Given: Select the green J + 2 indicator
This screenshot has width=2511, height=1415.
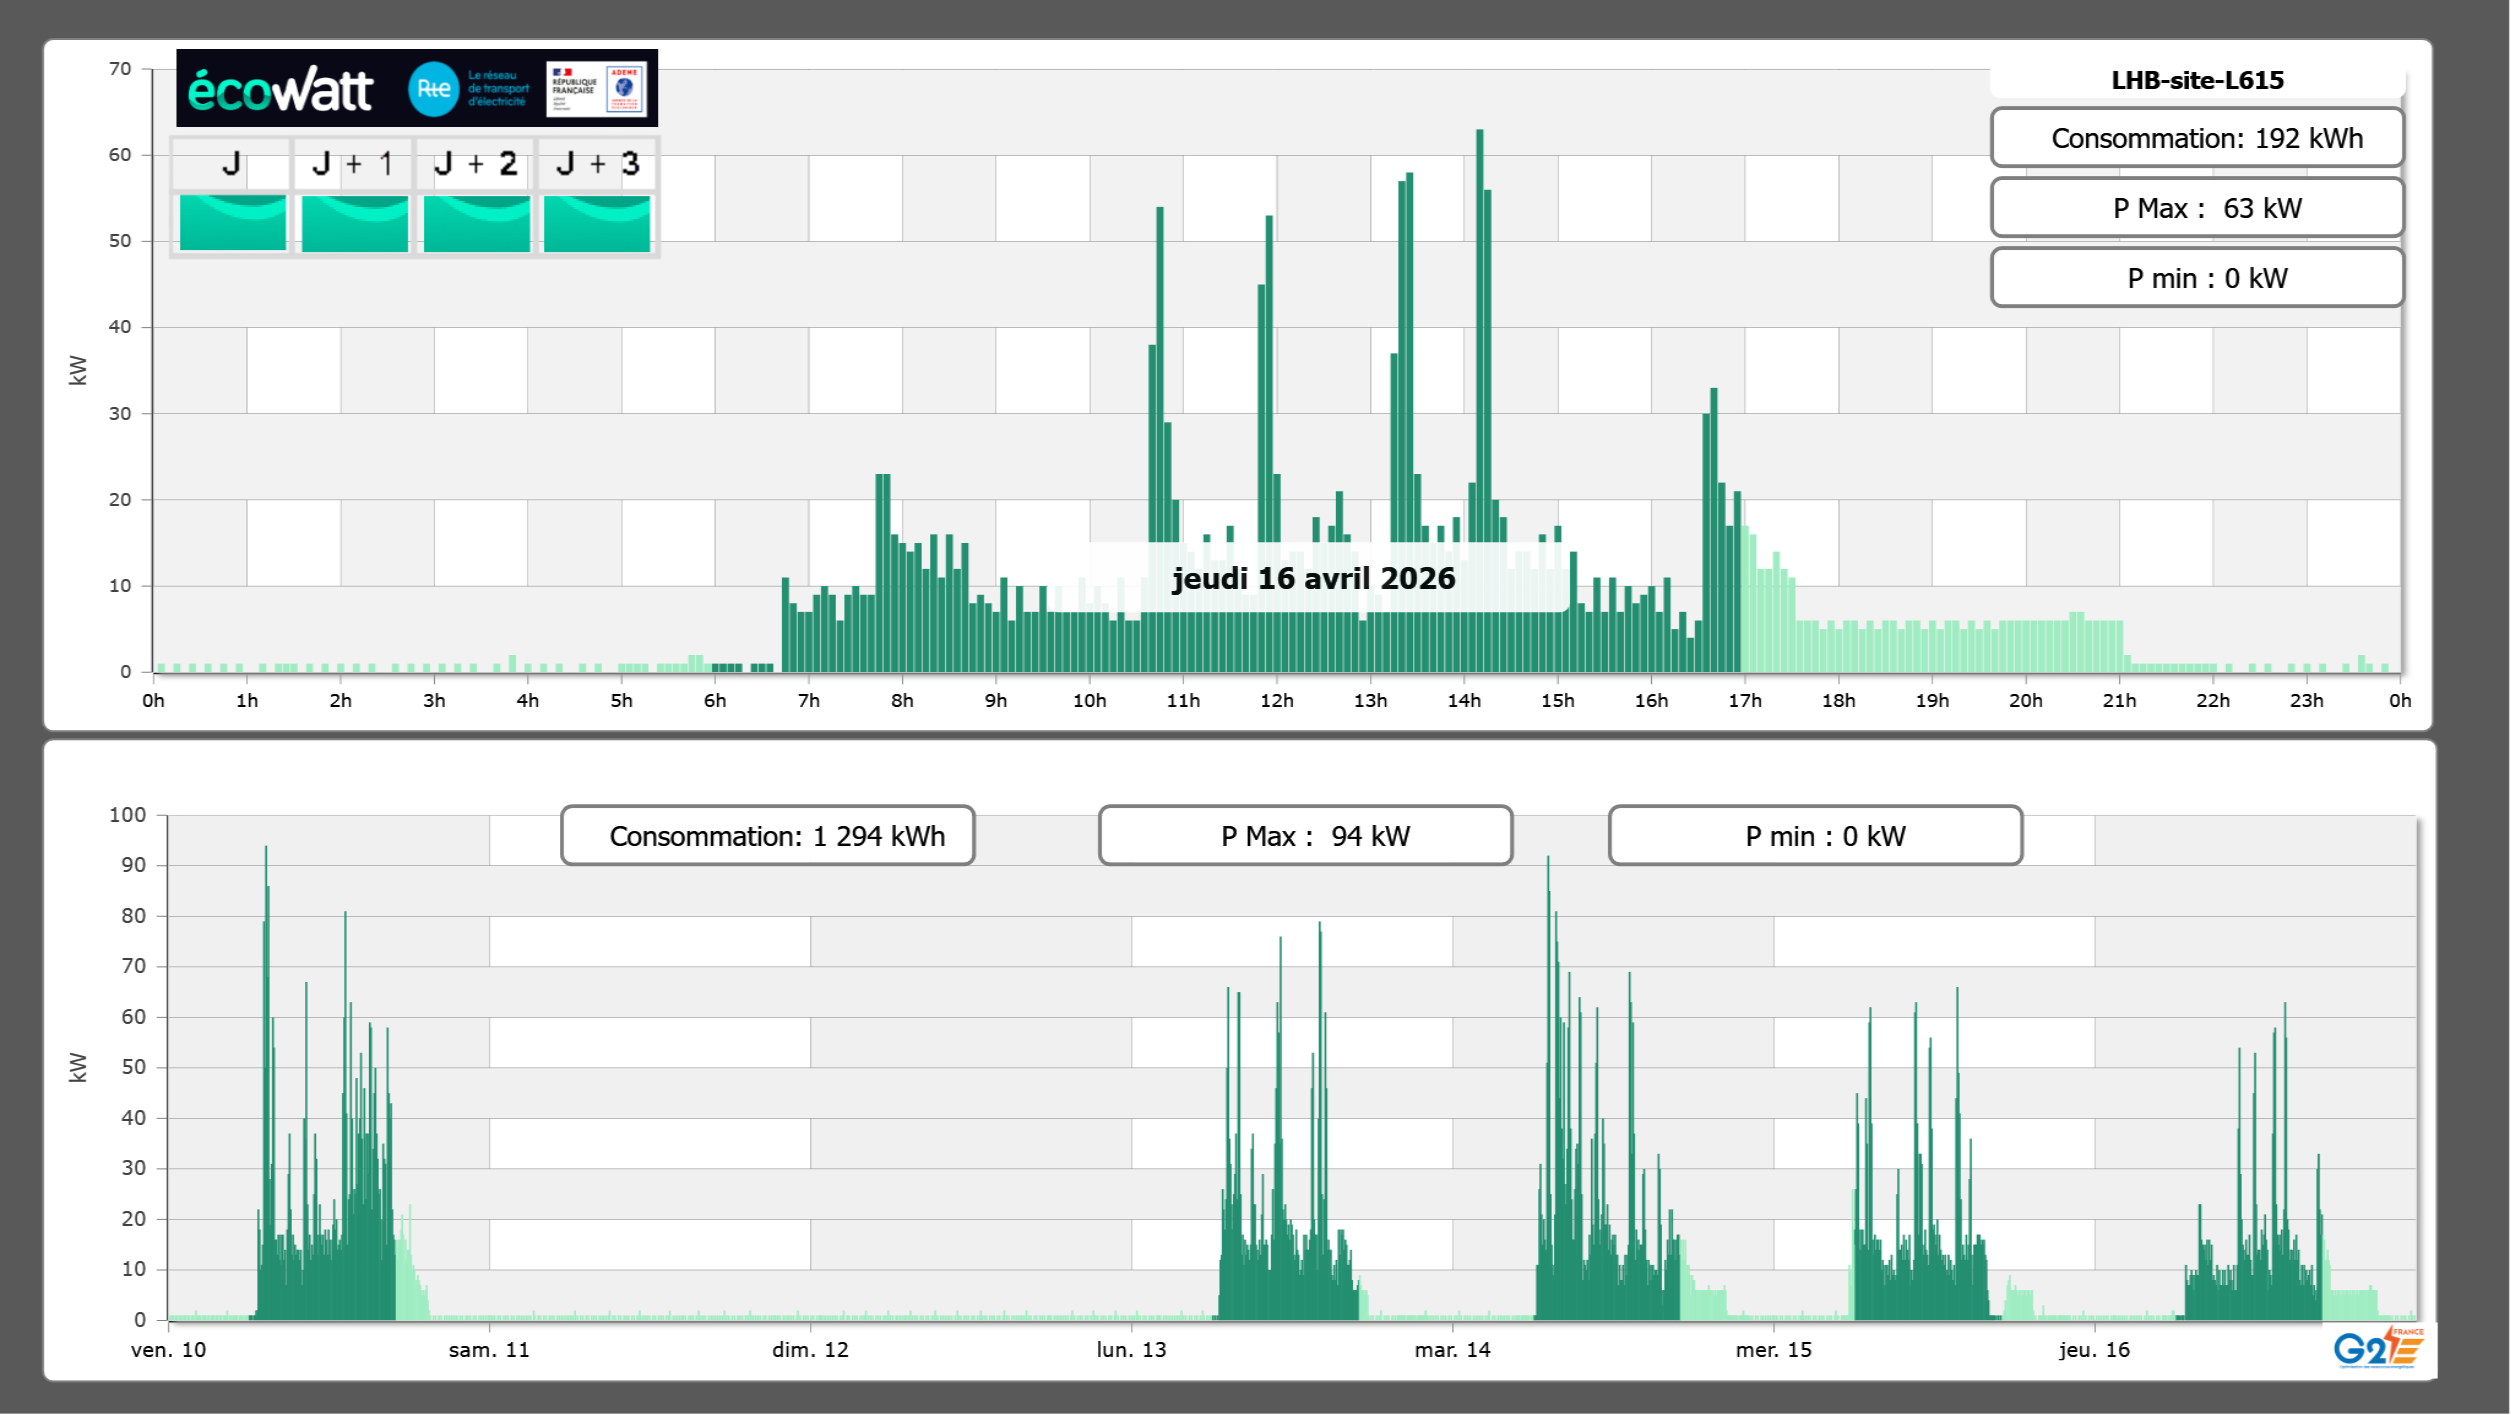Looking at the screenshot, I should point(476,222).
